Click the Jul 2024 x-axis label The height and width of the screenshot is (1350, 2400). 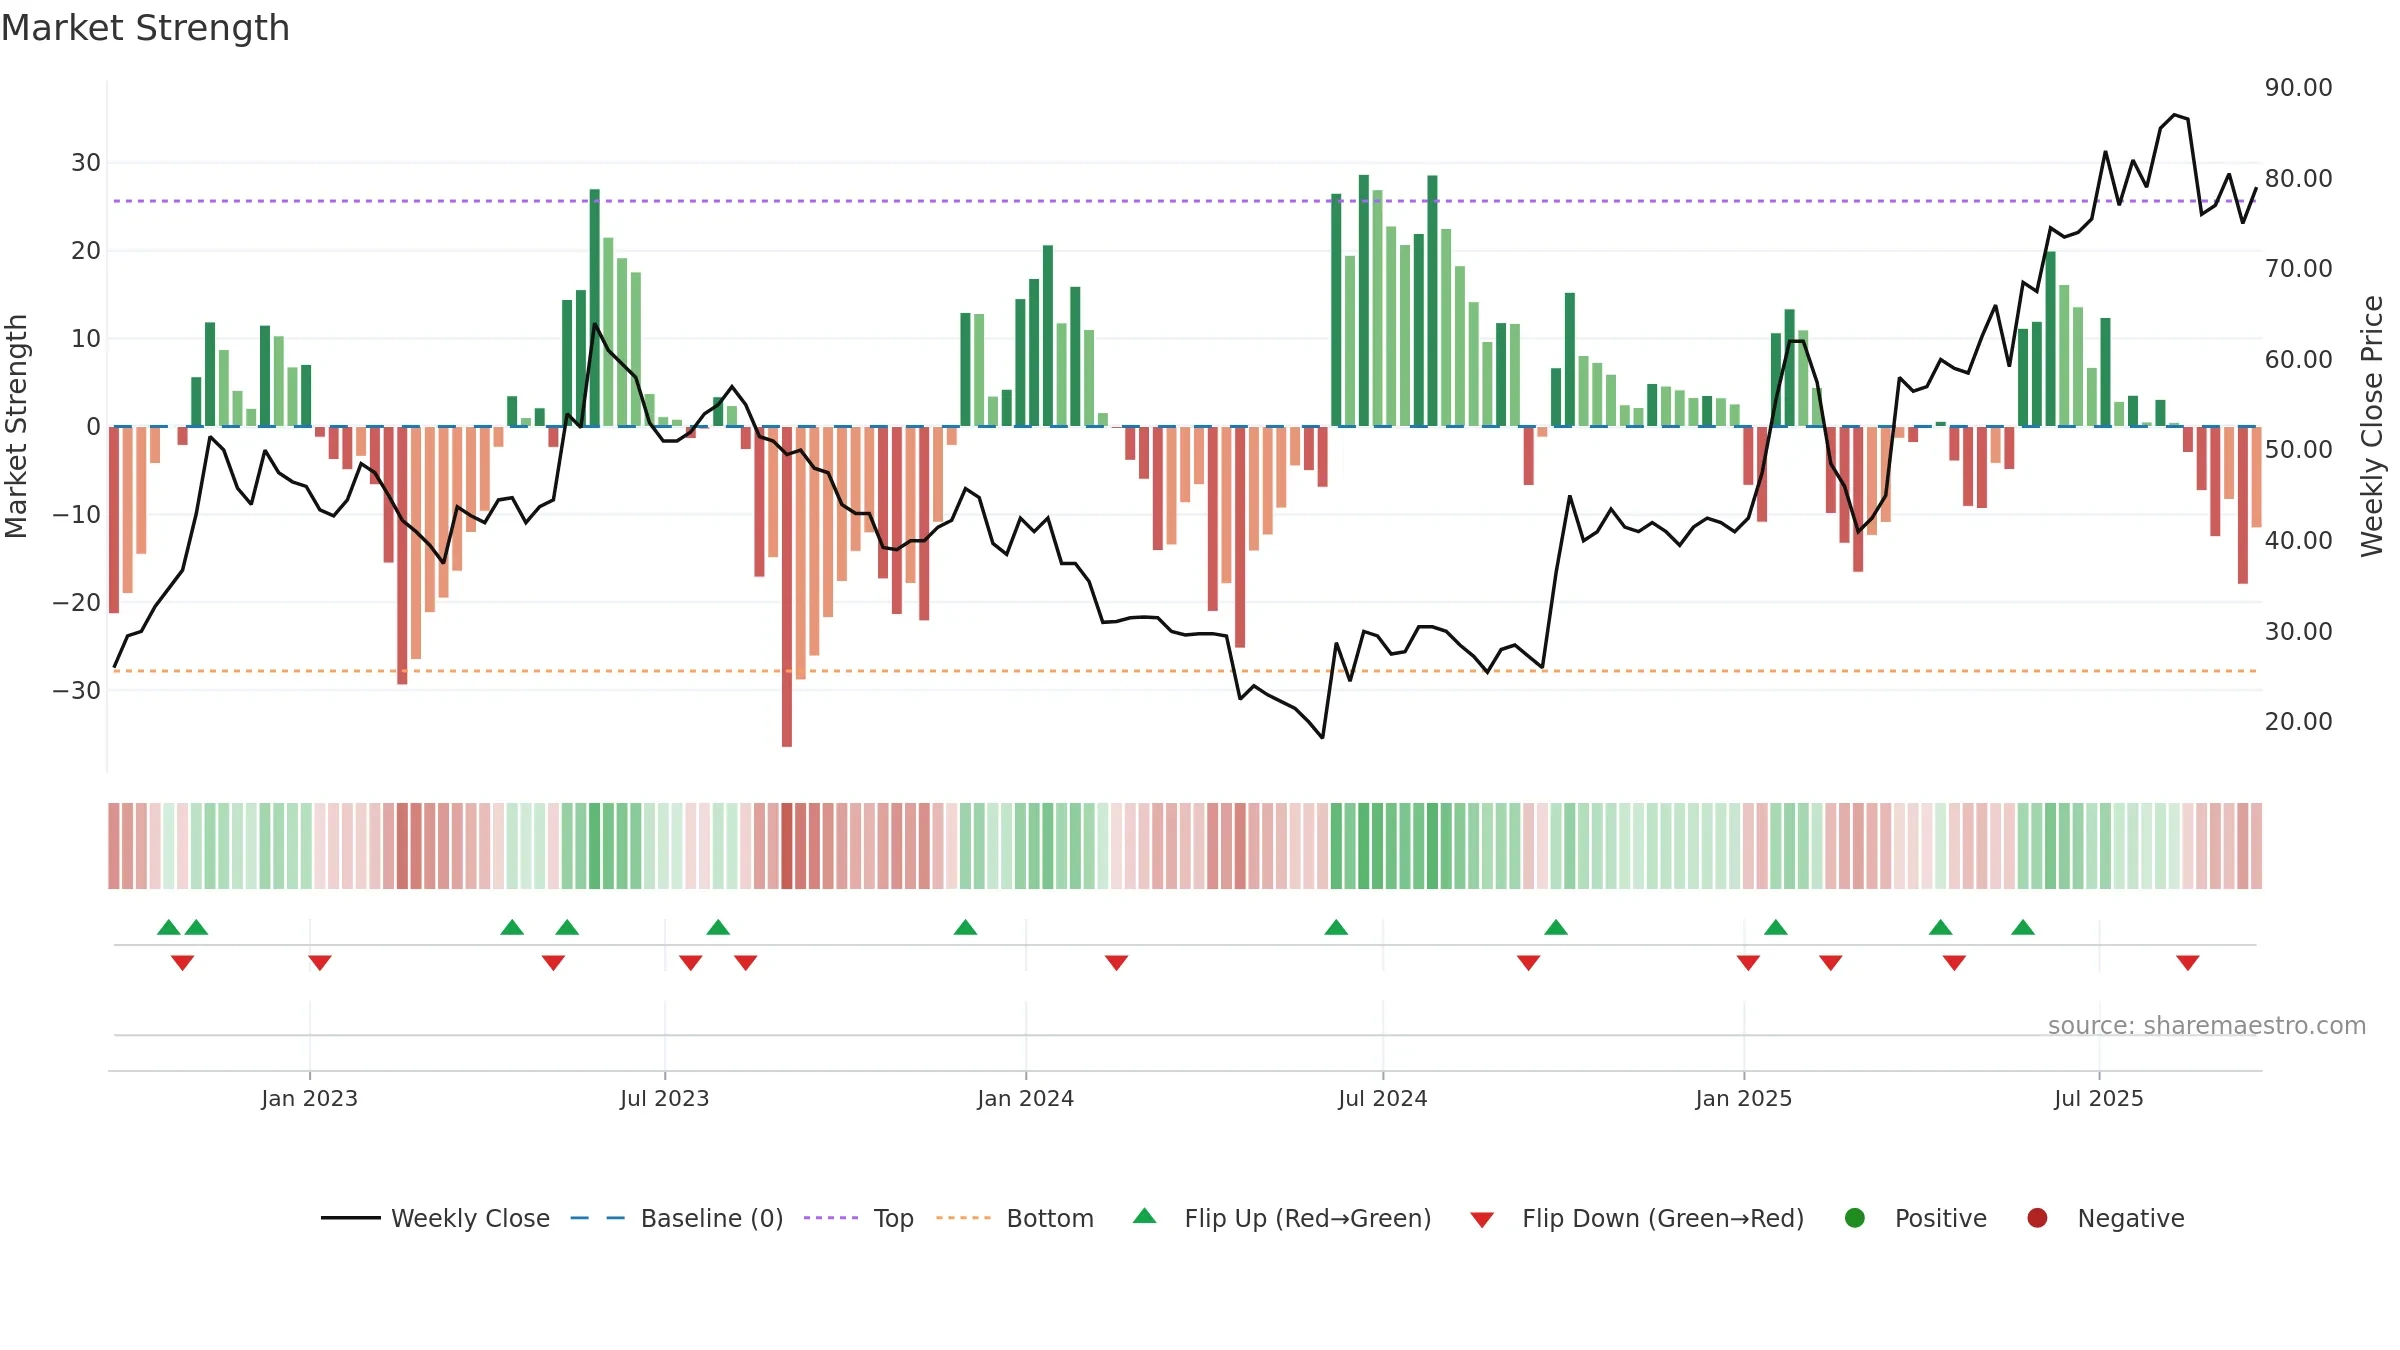pyautogui.click(x=1383, y=1099)
